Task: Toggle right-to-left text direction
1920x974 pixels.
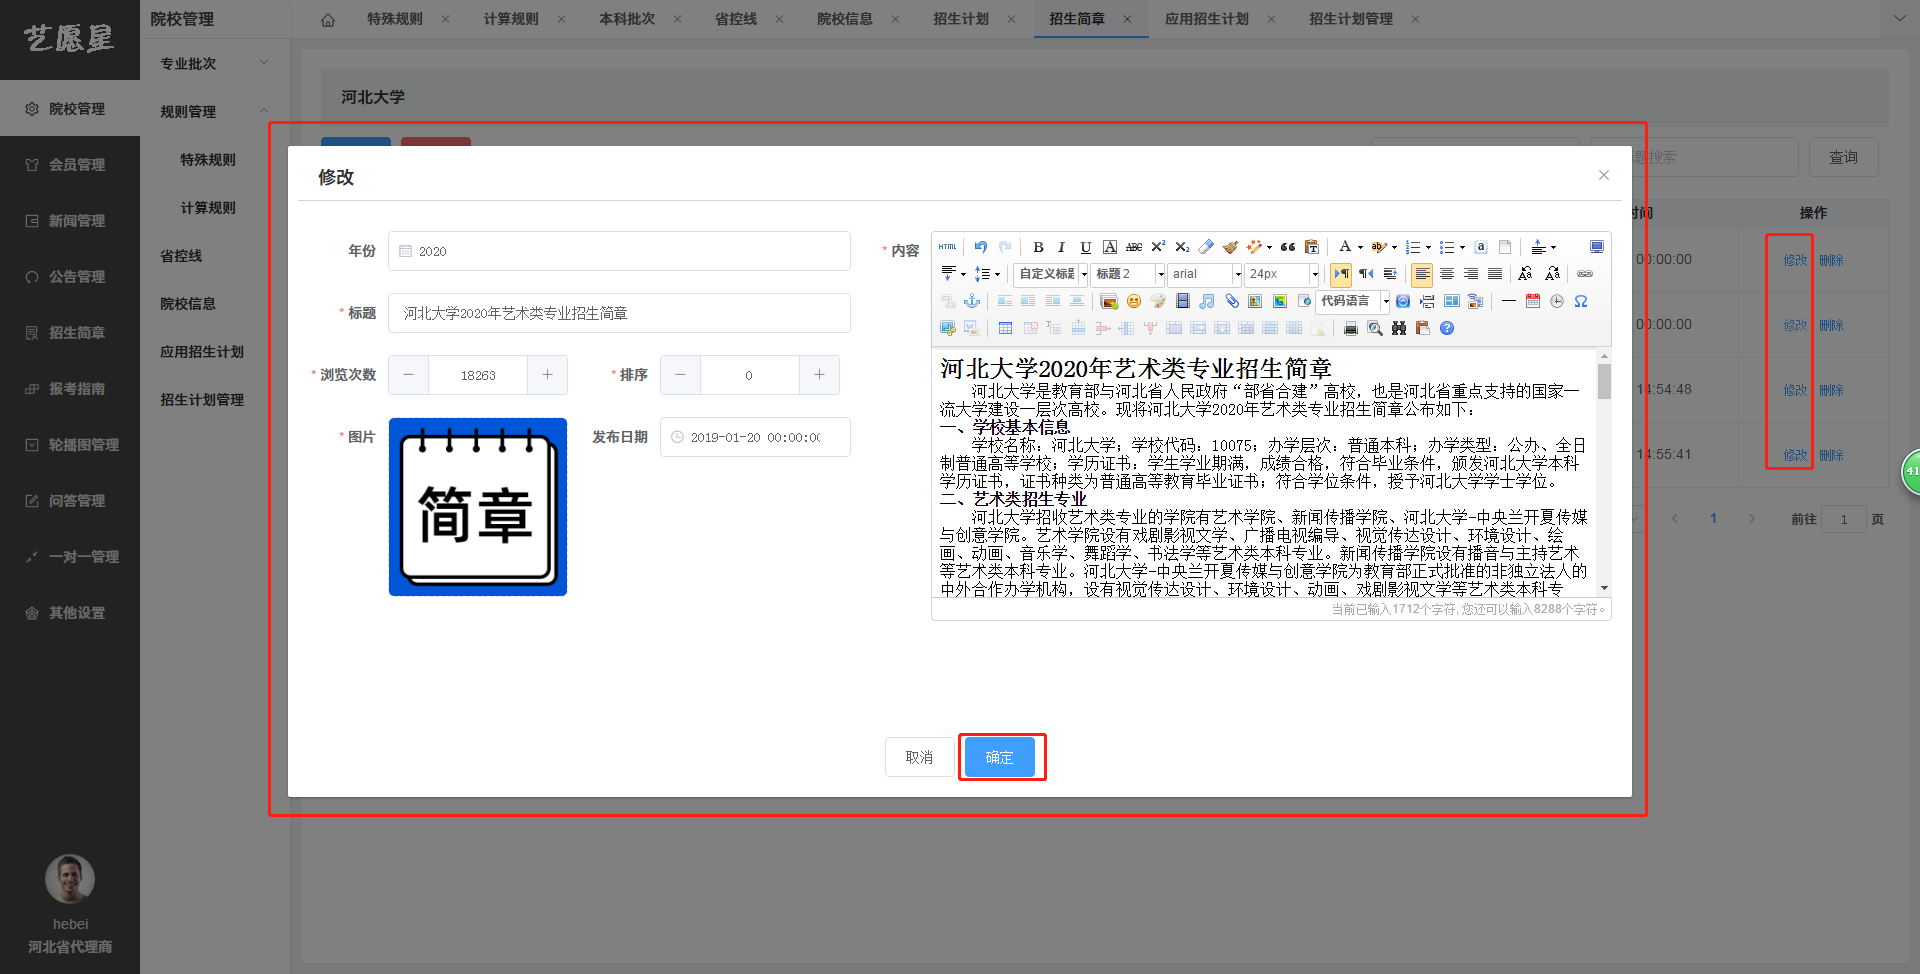Action: click(x=1366, y=274)
